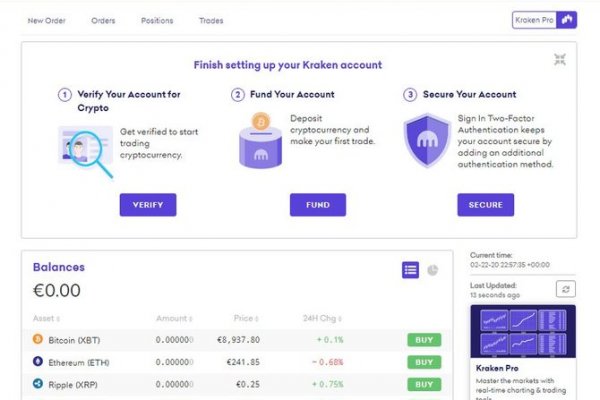Screen dimensions: 600x400
Task: Sort balances by Asset column
Action: pyautogui.click(x=46, y=318)
